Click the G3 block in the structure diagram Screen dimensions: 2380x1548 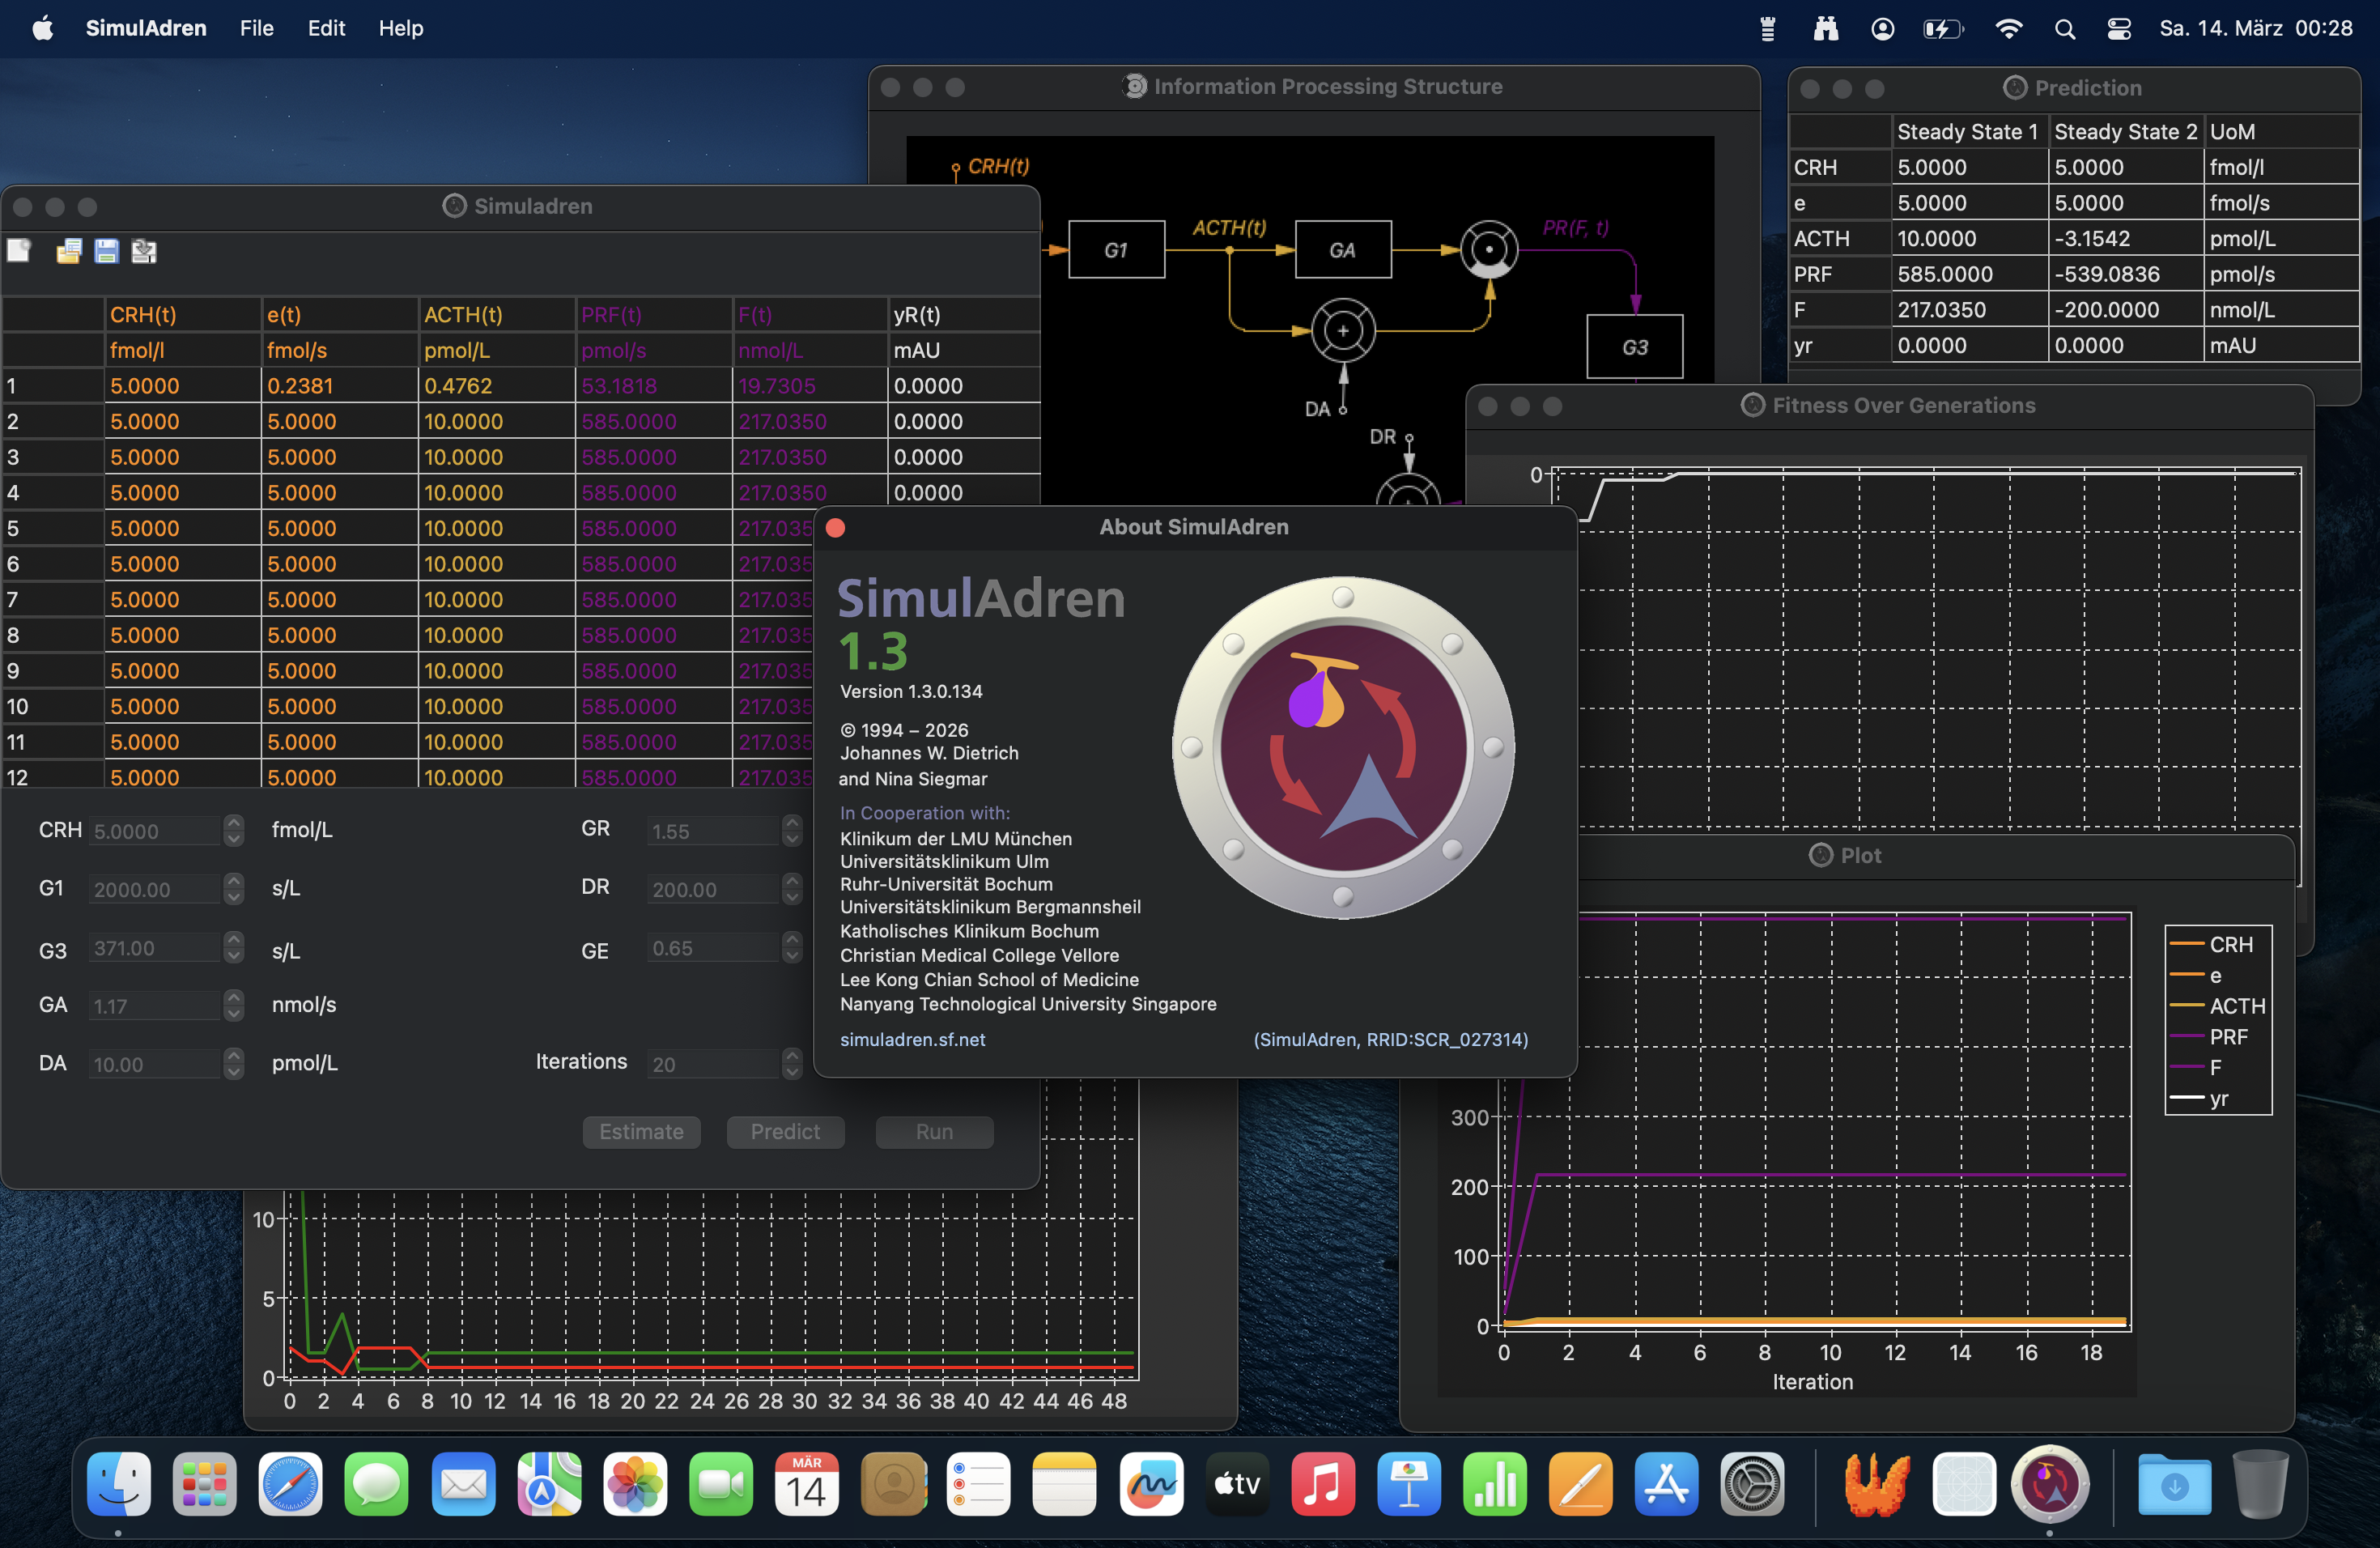(1634, 347)
